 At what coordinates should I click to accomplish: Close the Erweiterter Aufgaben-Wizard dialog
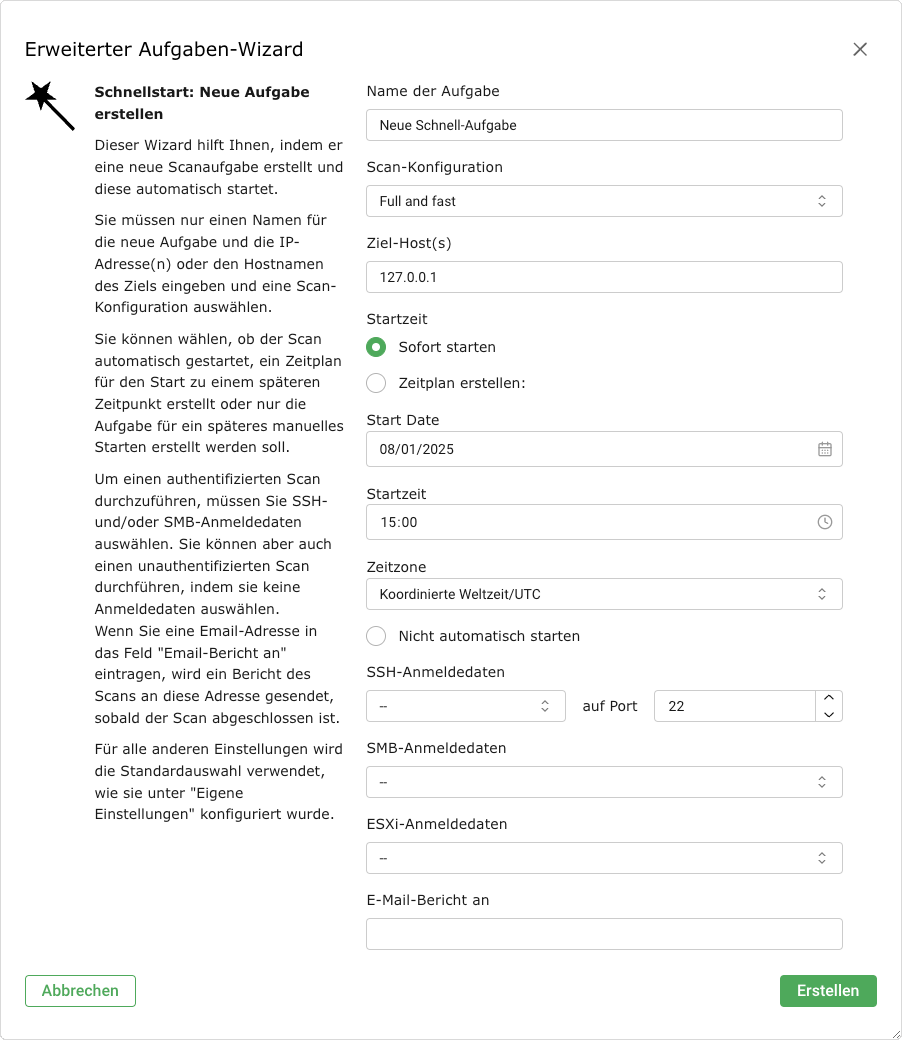click(x=860, y=49)
